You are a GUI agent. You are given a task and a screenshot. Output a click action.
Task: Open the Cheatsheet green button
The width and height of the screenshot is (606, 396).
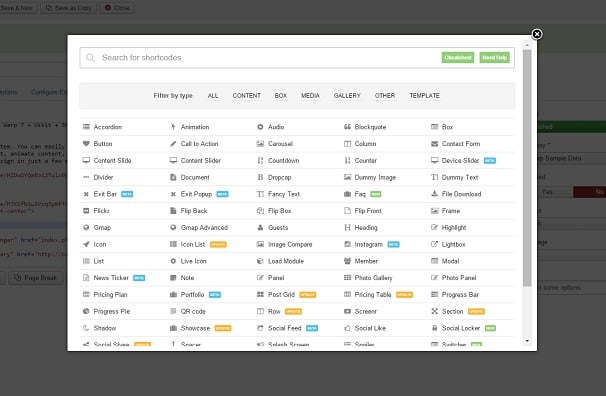pyautogui.click(x=458, y=58)
